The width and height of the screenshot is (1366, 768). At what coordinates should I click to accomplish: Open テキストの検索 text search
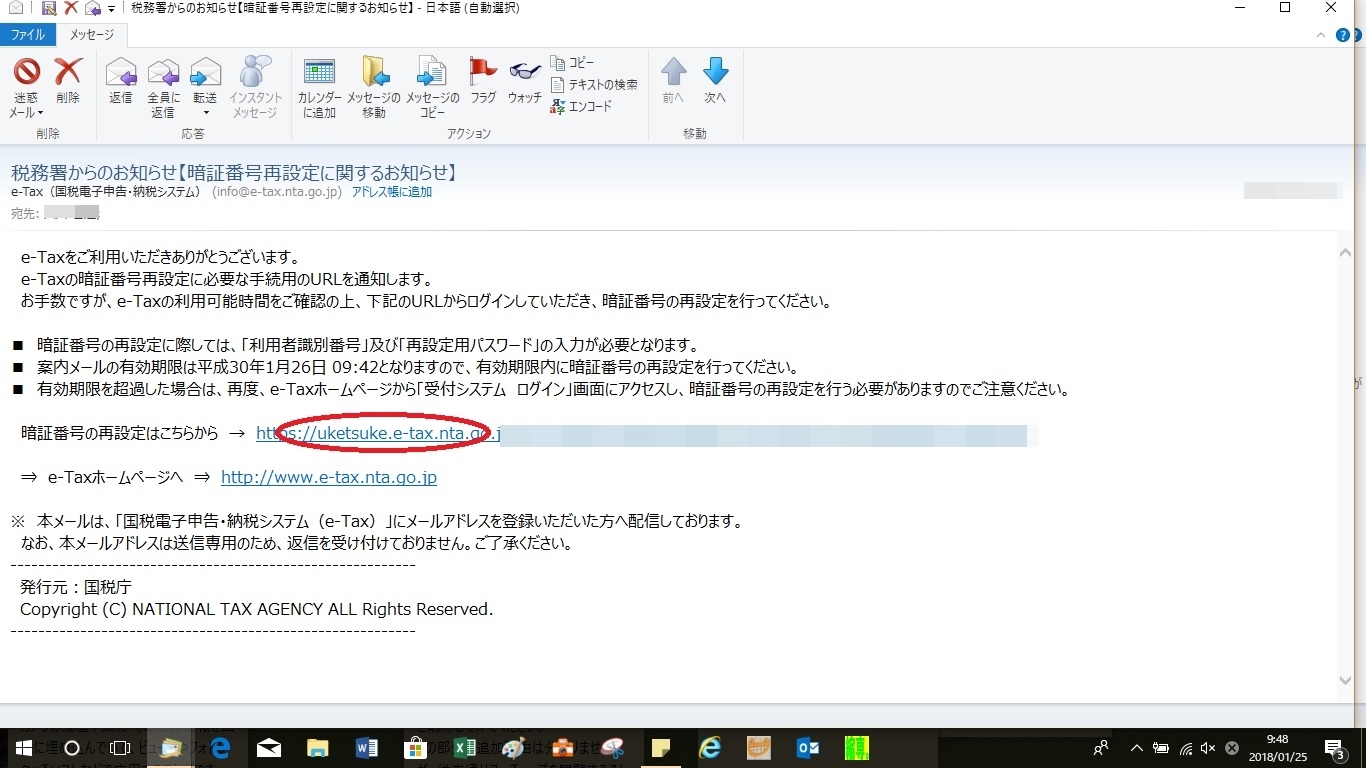(594, 85)
